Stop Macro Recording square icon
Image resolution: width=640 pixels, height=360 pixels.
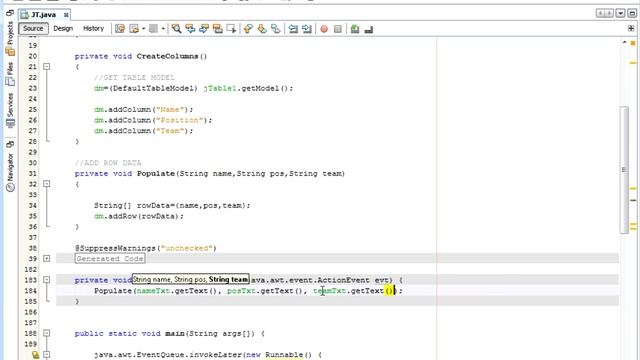pyautogui.click(x=338, y=29)
